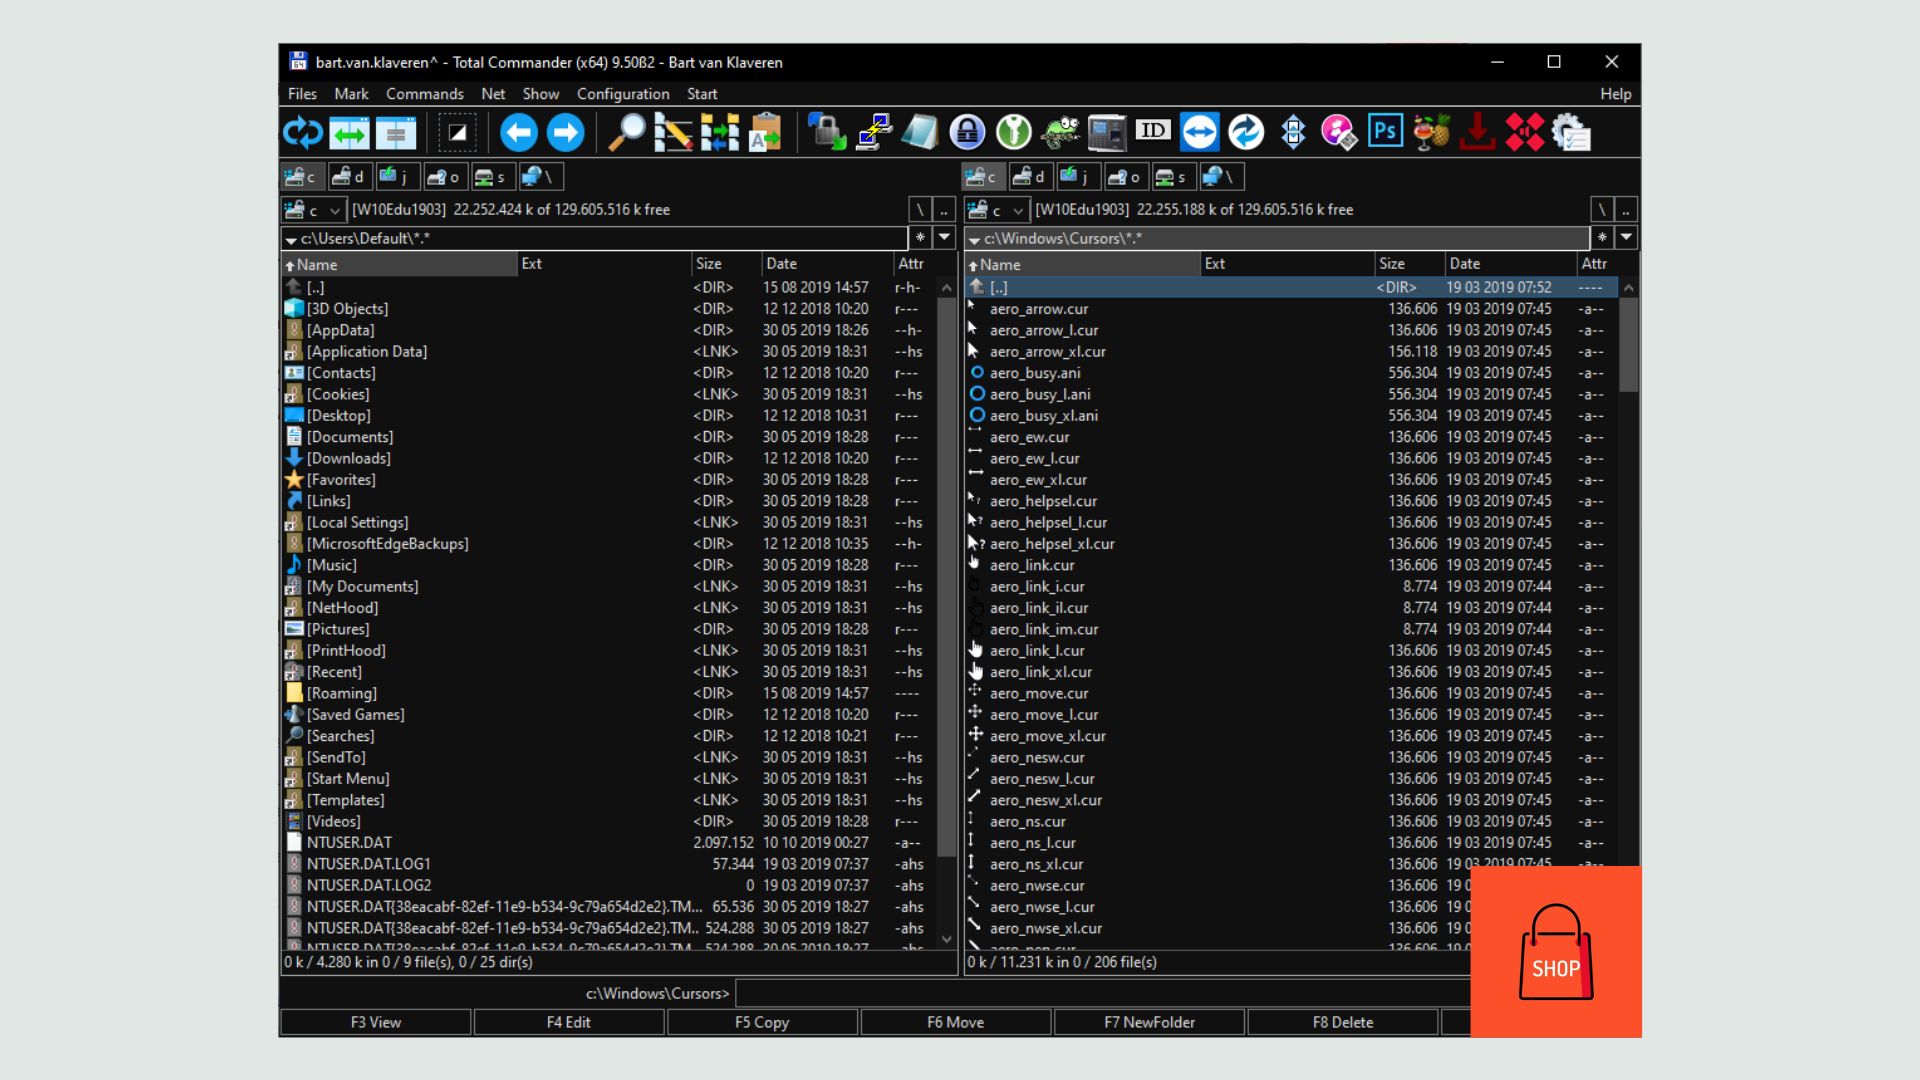Switch right panel to drive s
The height and width of the screenshot is (1080, 1920).
point(1173,177)
